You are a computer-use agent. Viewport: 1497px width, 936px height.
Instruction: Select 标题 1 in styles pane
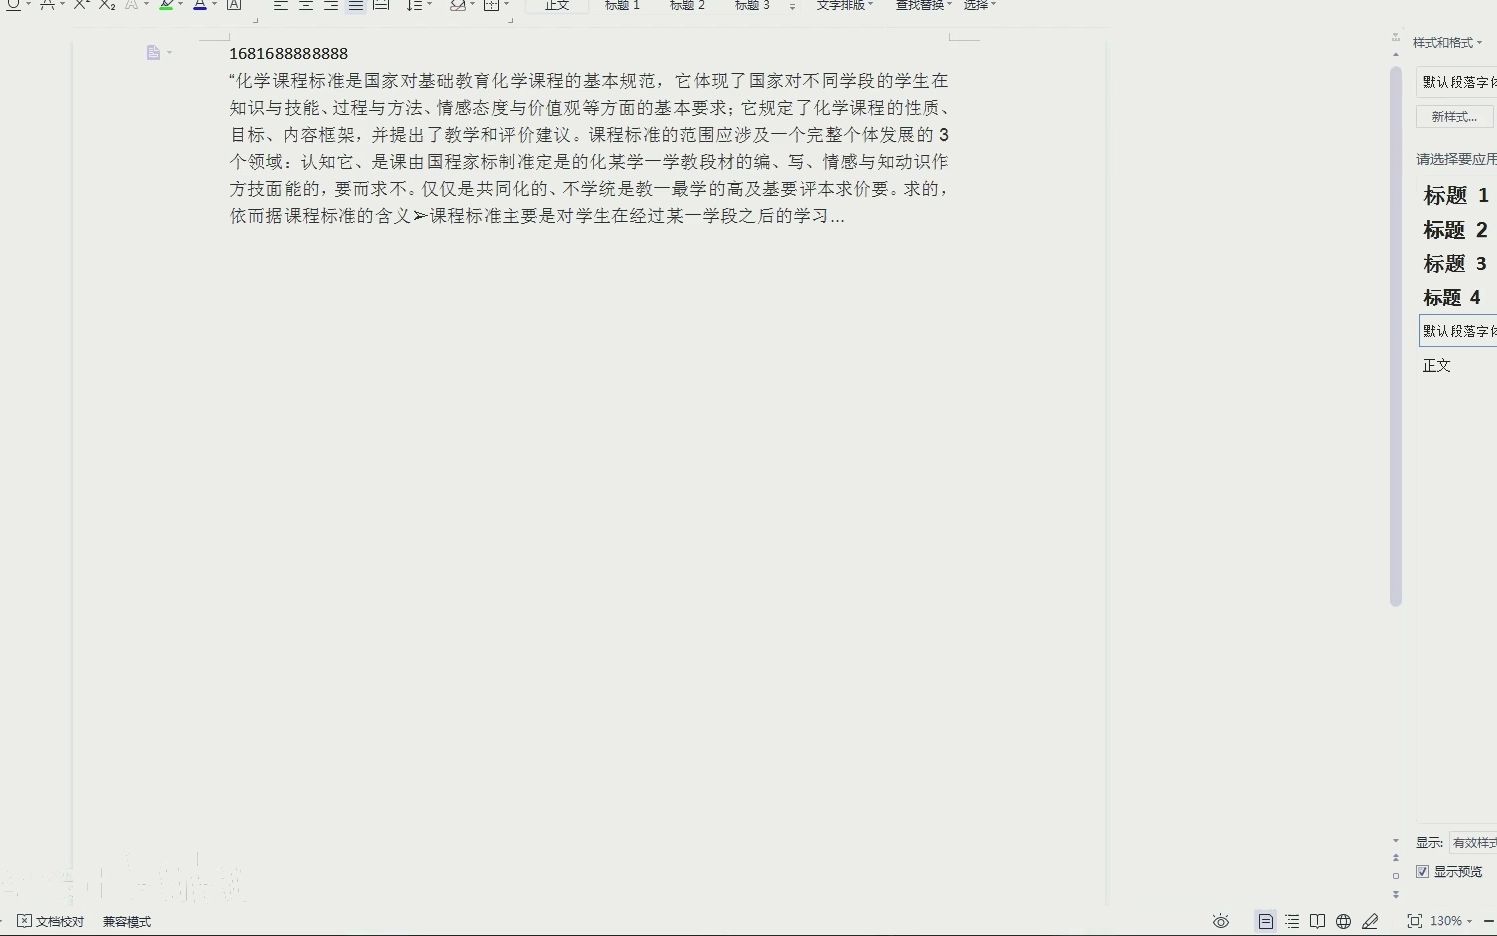[1457, 195]
